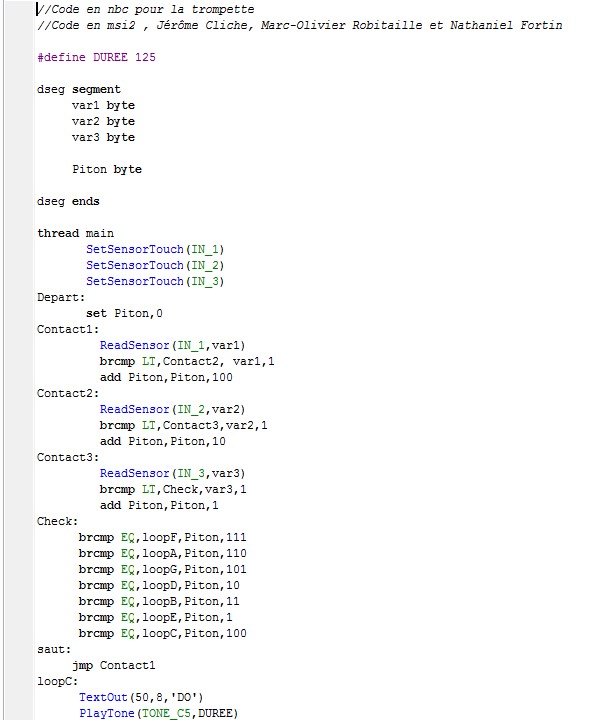This screenshot has height=720, width=592.
Task: Place cursor on 'dseg segment' line
Action: 79,90
